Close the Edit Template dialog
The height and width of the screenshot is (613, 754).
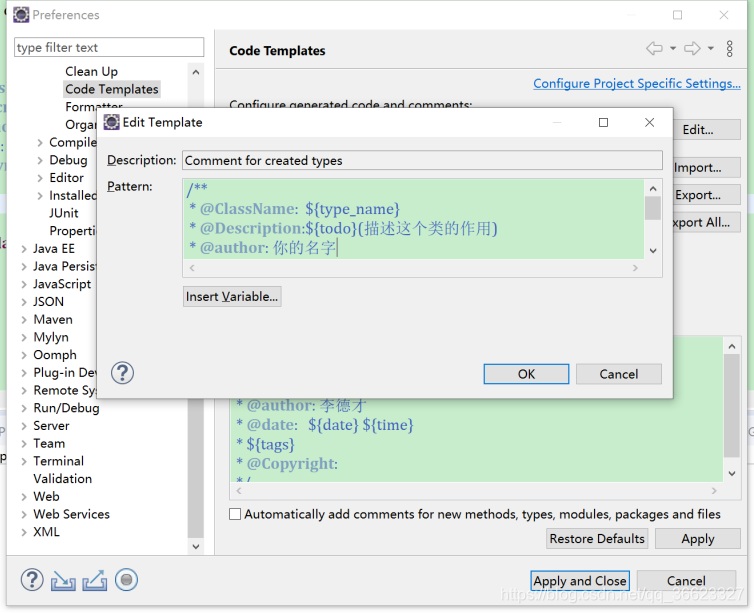(649, 123)
